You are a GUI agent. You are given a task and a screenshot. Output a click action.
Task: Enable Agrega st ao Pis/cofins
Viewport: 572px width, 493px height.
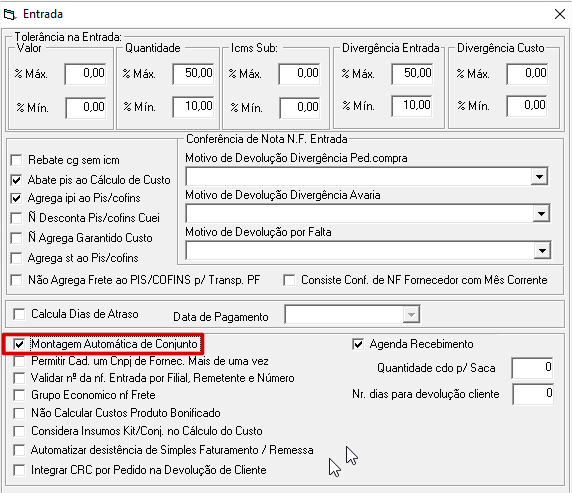pos(16,258)
